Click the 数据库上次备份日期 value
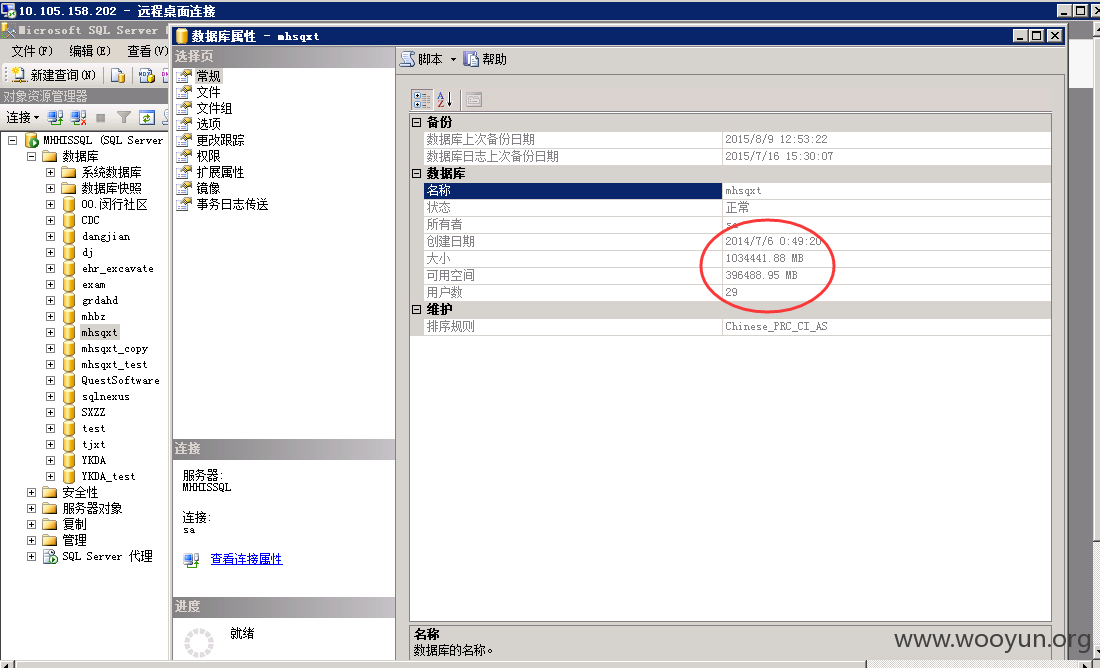The image size is (1100, 668). point(776,139)
